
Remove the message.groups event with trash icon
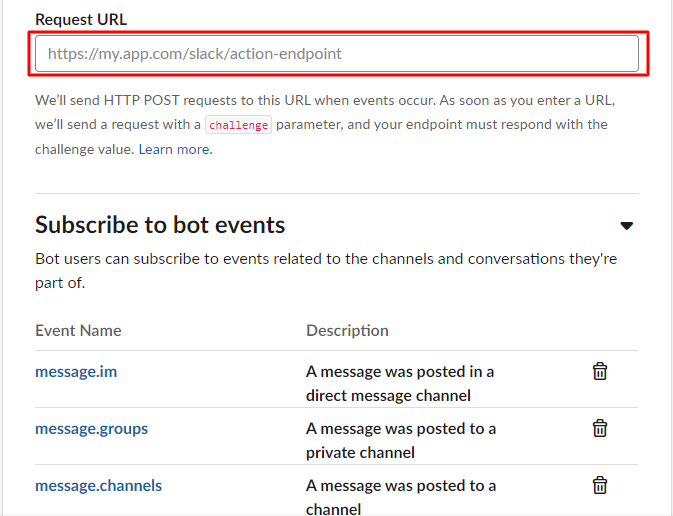(600, 429)
